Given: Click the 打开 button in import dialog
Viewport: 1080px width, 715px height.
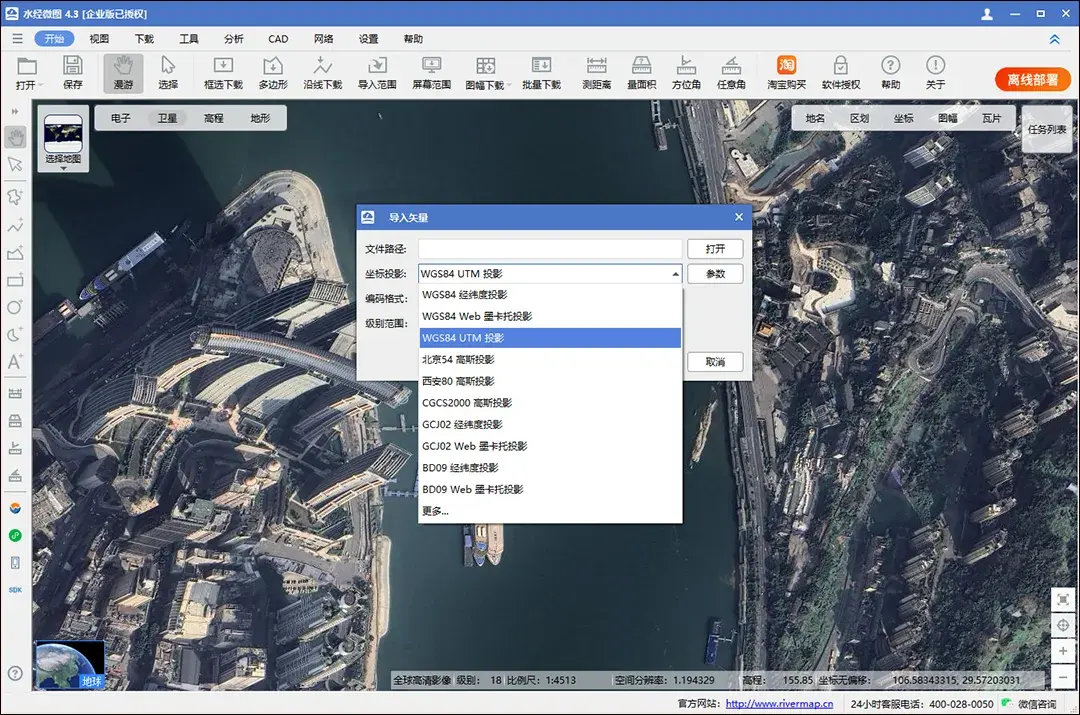Looking at the screenshot, I should pos(715,249).
